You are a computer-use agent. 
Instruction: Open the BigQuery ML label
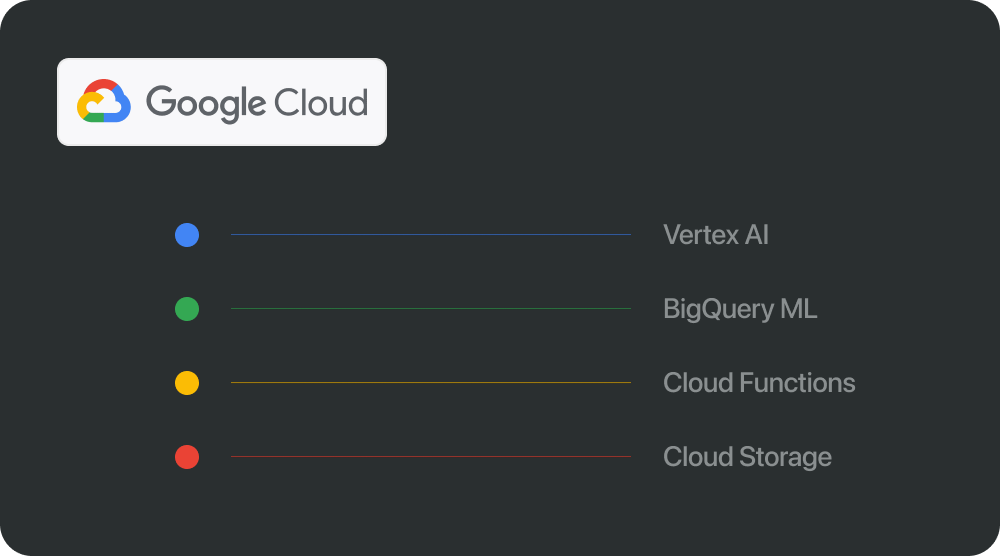click(x=740, y=309)
